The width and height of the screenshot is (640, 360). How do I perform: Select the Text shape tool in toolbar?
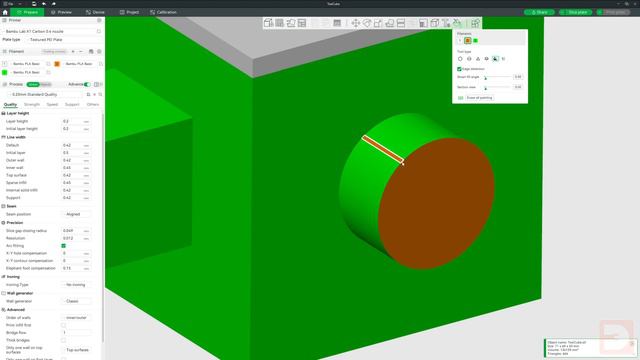[x=446, y=23]
